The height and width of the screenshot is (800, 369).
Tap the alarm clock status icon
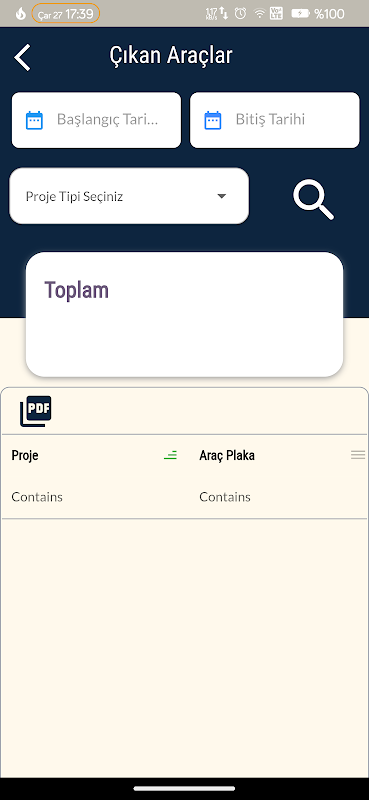240,14
